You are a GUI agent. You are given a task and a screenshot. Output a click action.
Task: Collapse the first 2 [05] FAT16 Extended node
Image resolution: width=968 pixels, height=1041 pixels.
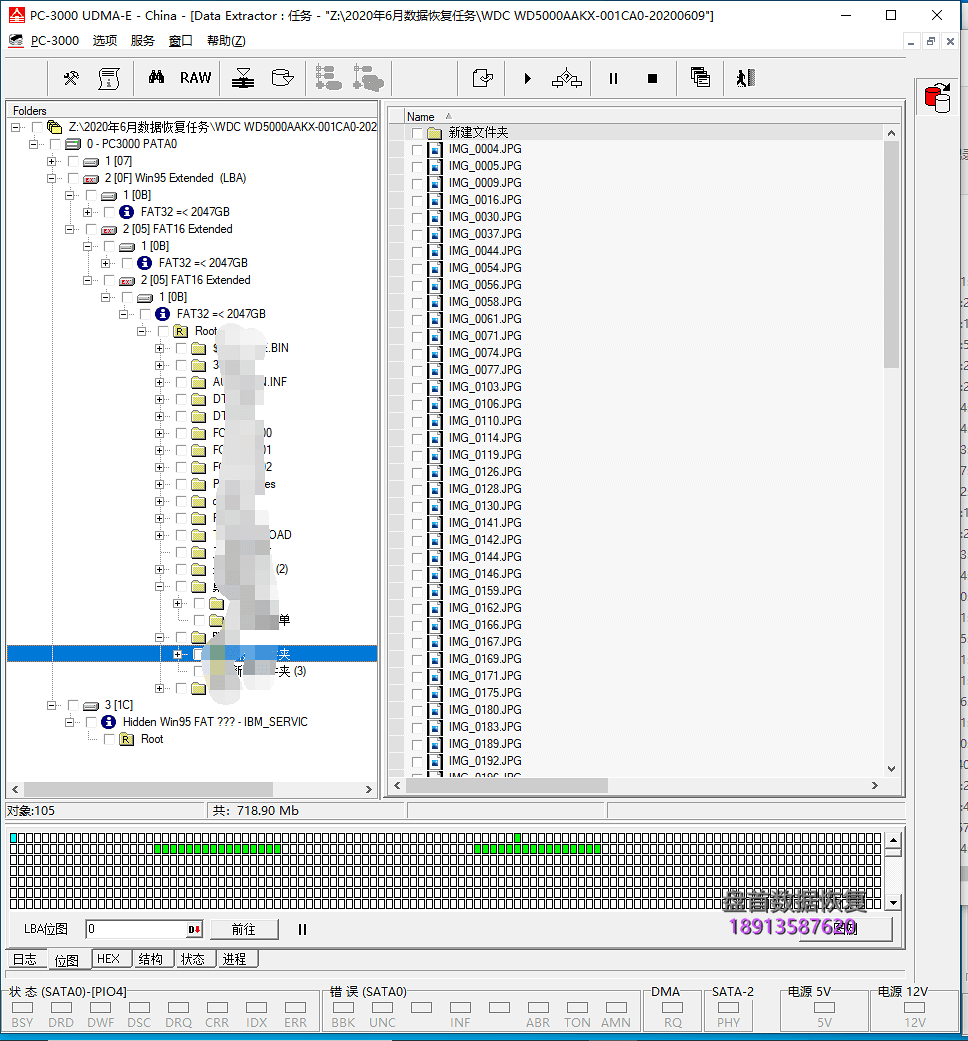click(x=70, y=229)
